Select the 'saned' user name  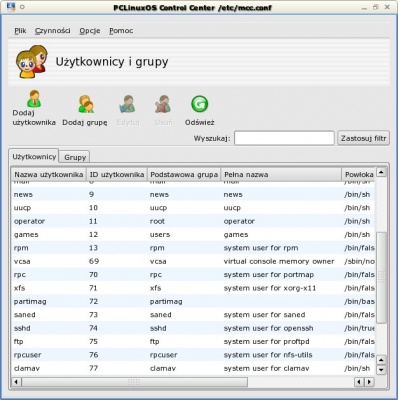(x=24, y=315)
